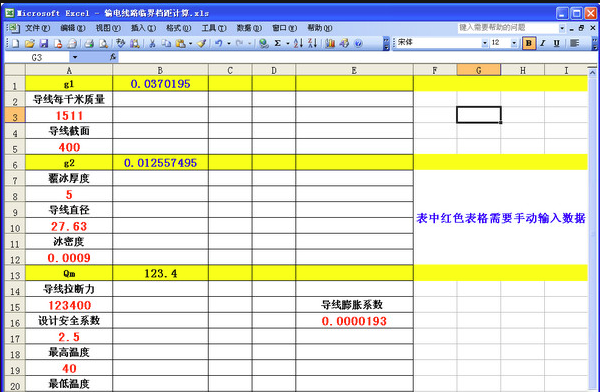
Task: Open the help question box dropdown arrow
Action: [562, 28]
